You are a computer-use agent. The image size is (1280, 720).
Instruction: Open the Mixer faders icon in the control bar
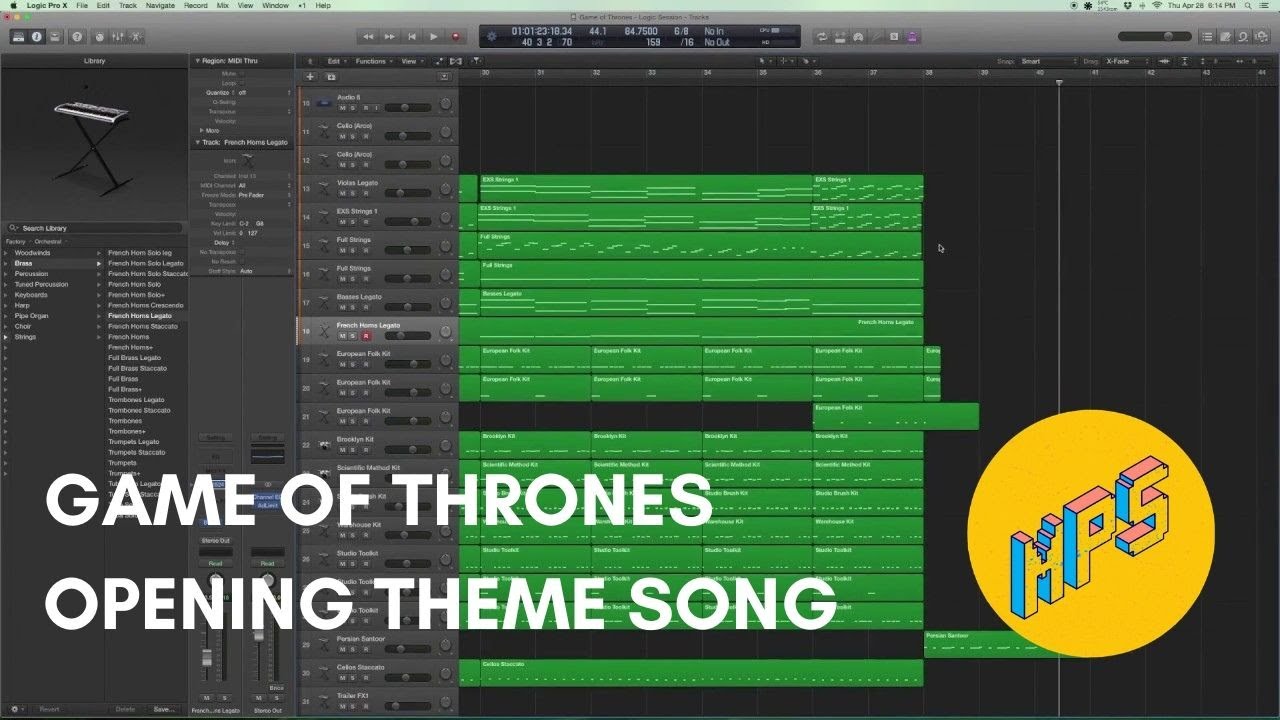118,37
